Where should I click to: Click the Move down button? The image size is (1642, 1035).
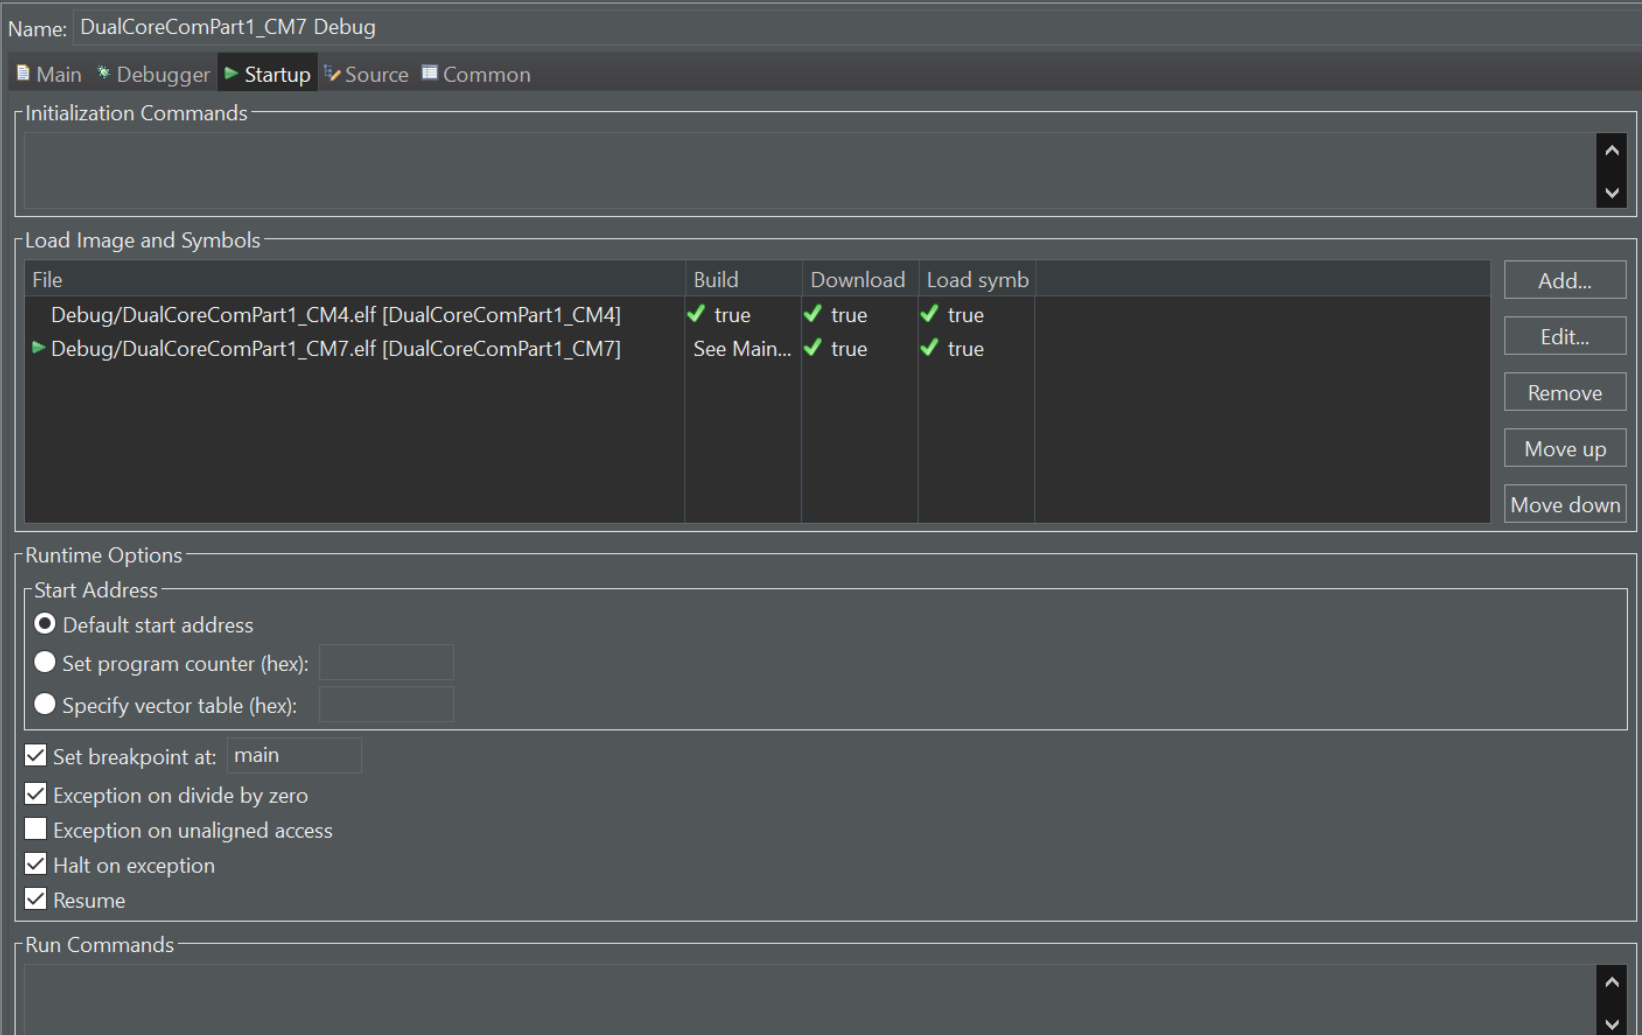click(x=1564, y=505)
